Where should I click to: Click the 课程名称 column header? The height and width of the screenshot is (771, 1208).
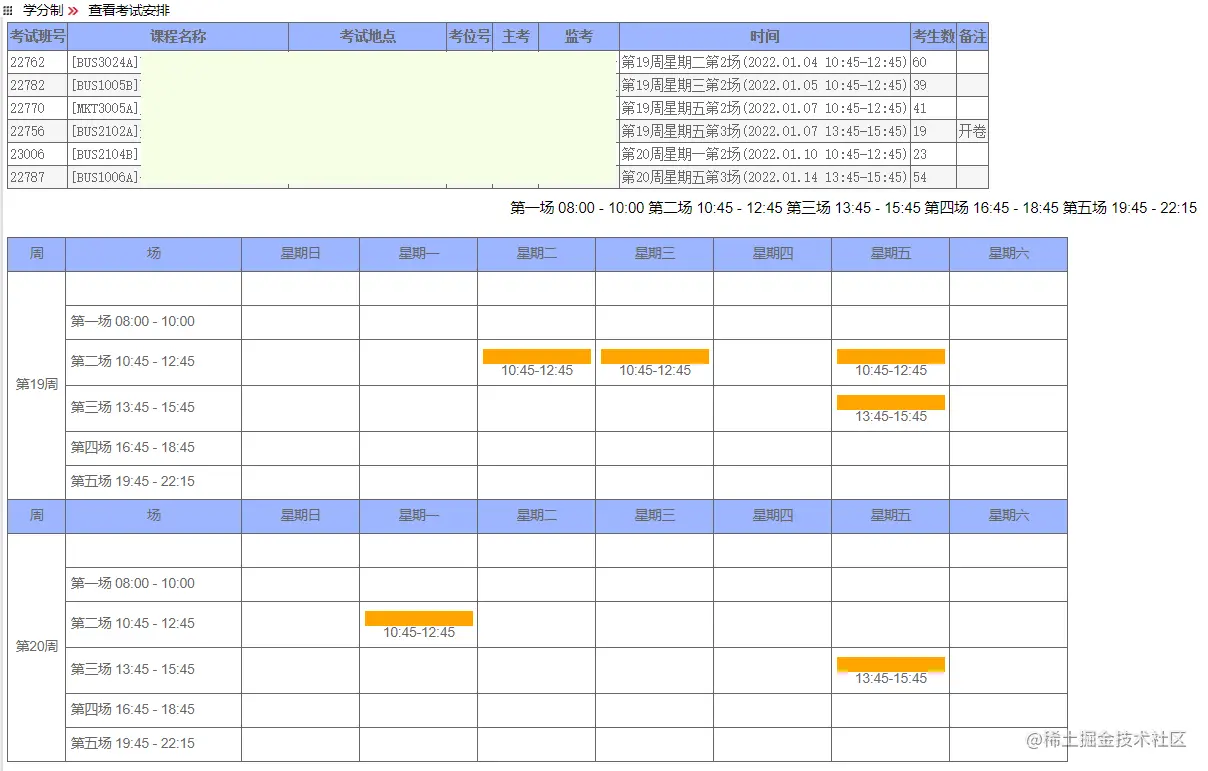pos(178,37)
